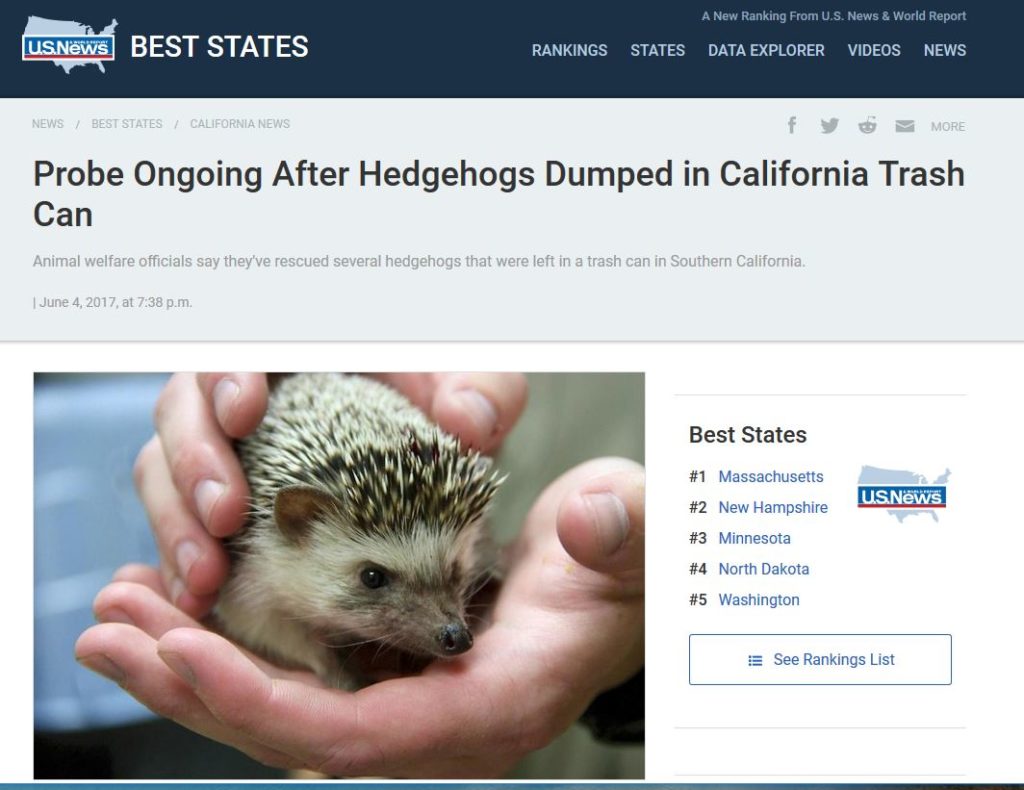The image size is (1024, 790).
Task: Open the States menu item
Action: click(x=658, y=50)
